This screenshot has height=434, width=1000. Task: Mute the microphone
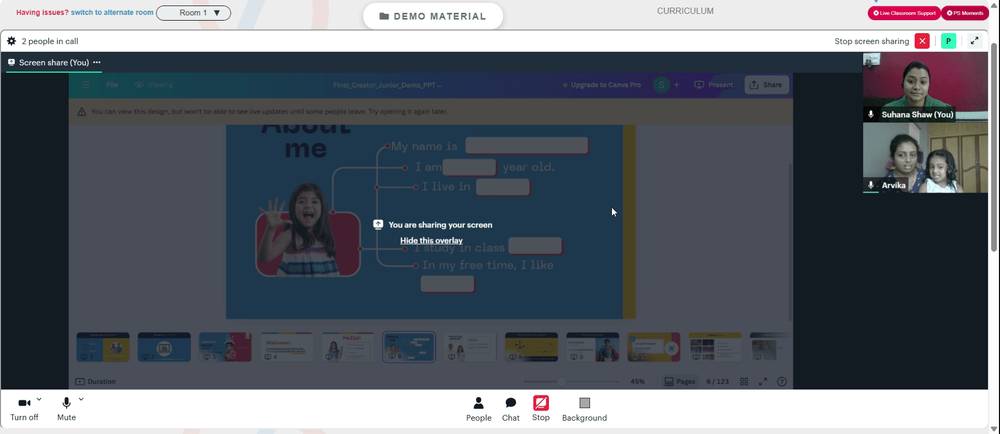tap(66, 409)
